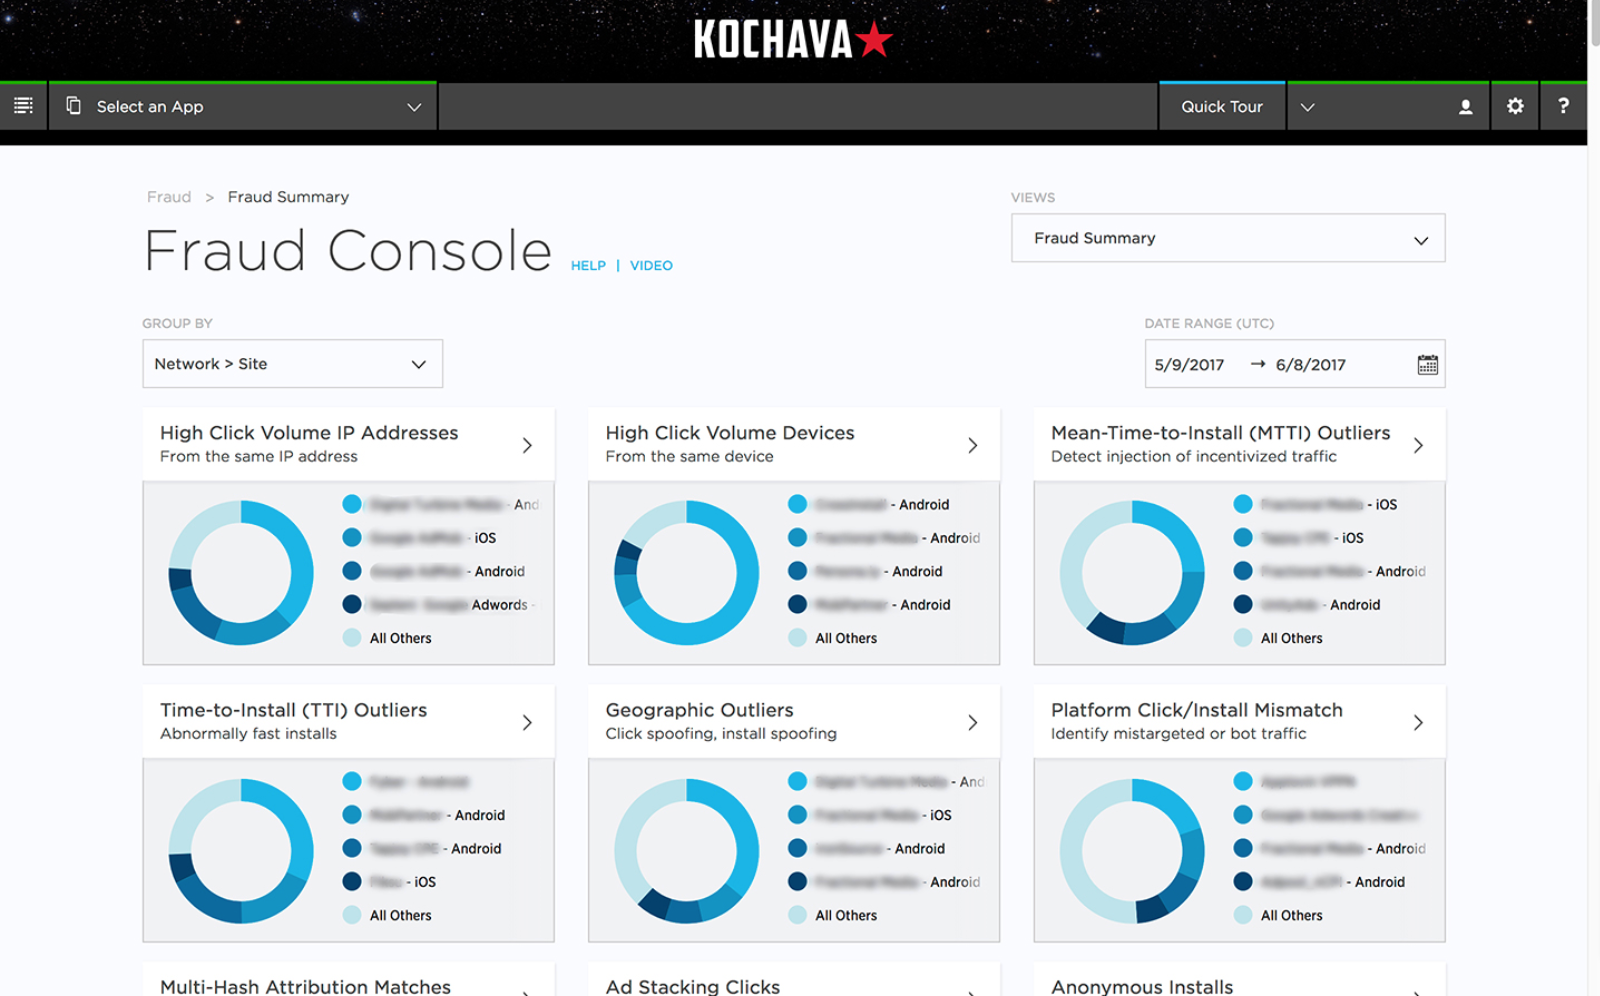Click the VIDEO link
Viewport: 1600px width, 996px height.
pos(651,266)
